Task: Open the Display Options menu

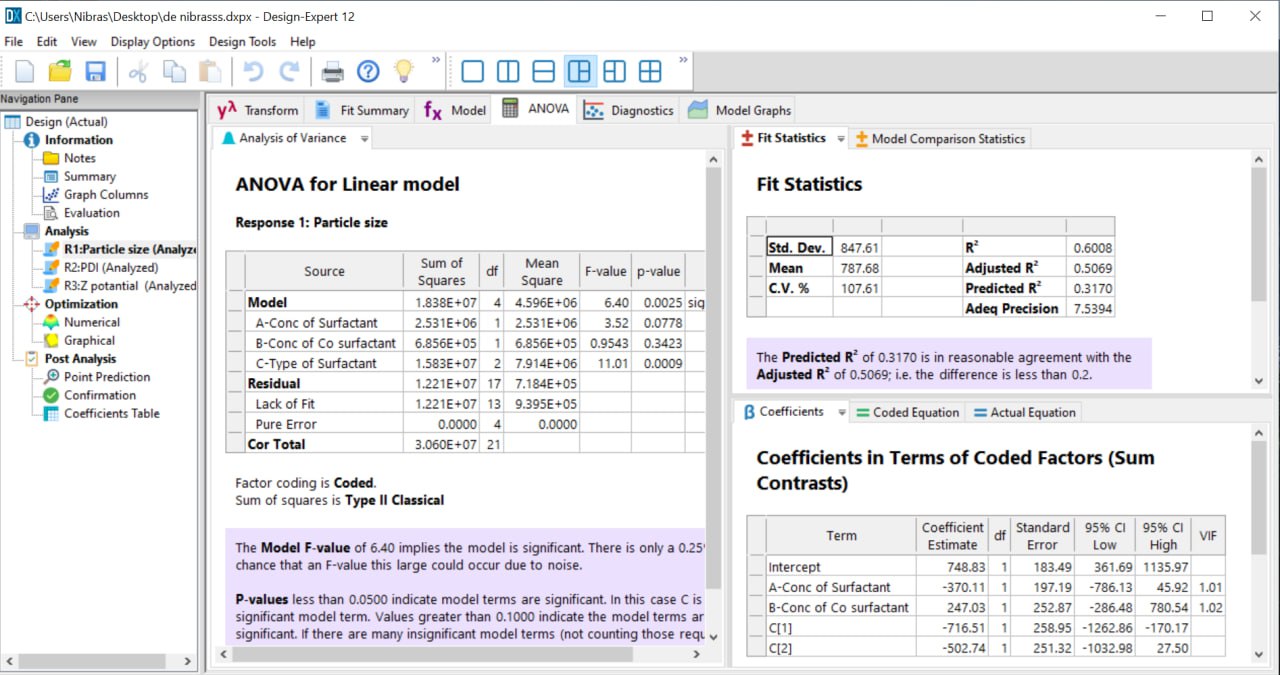Action: pyautogui.click(x=152, y=42)
